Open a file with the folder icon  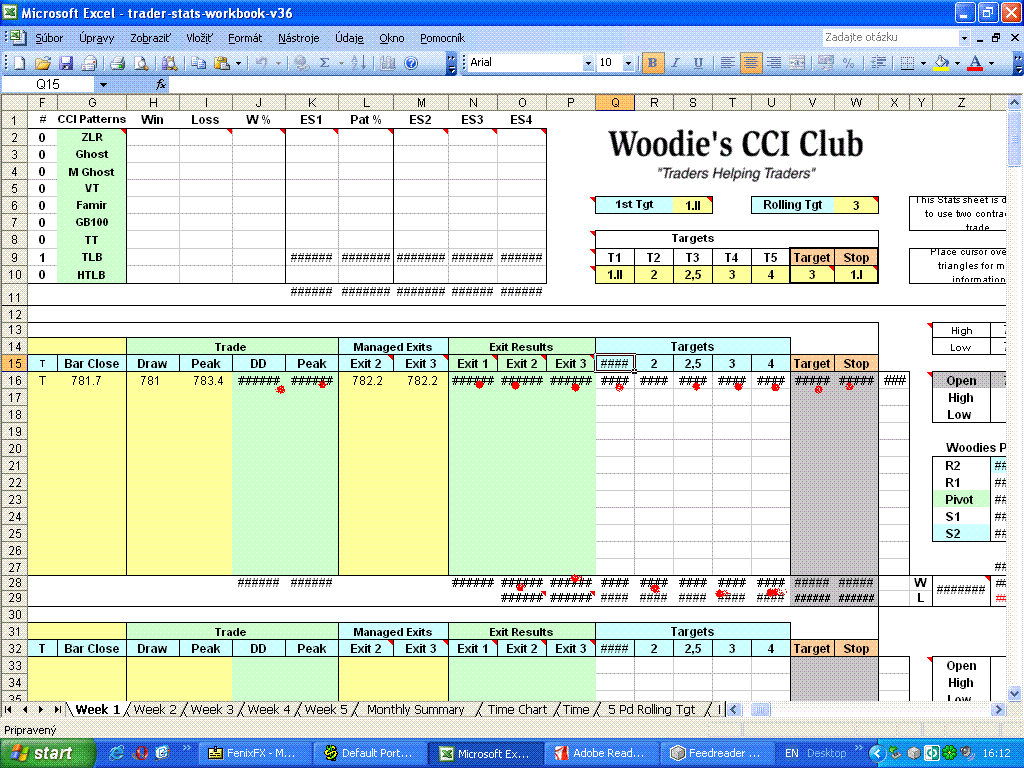(x=43, y=63)
